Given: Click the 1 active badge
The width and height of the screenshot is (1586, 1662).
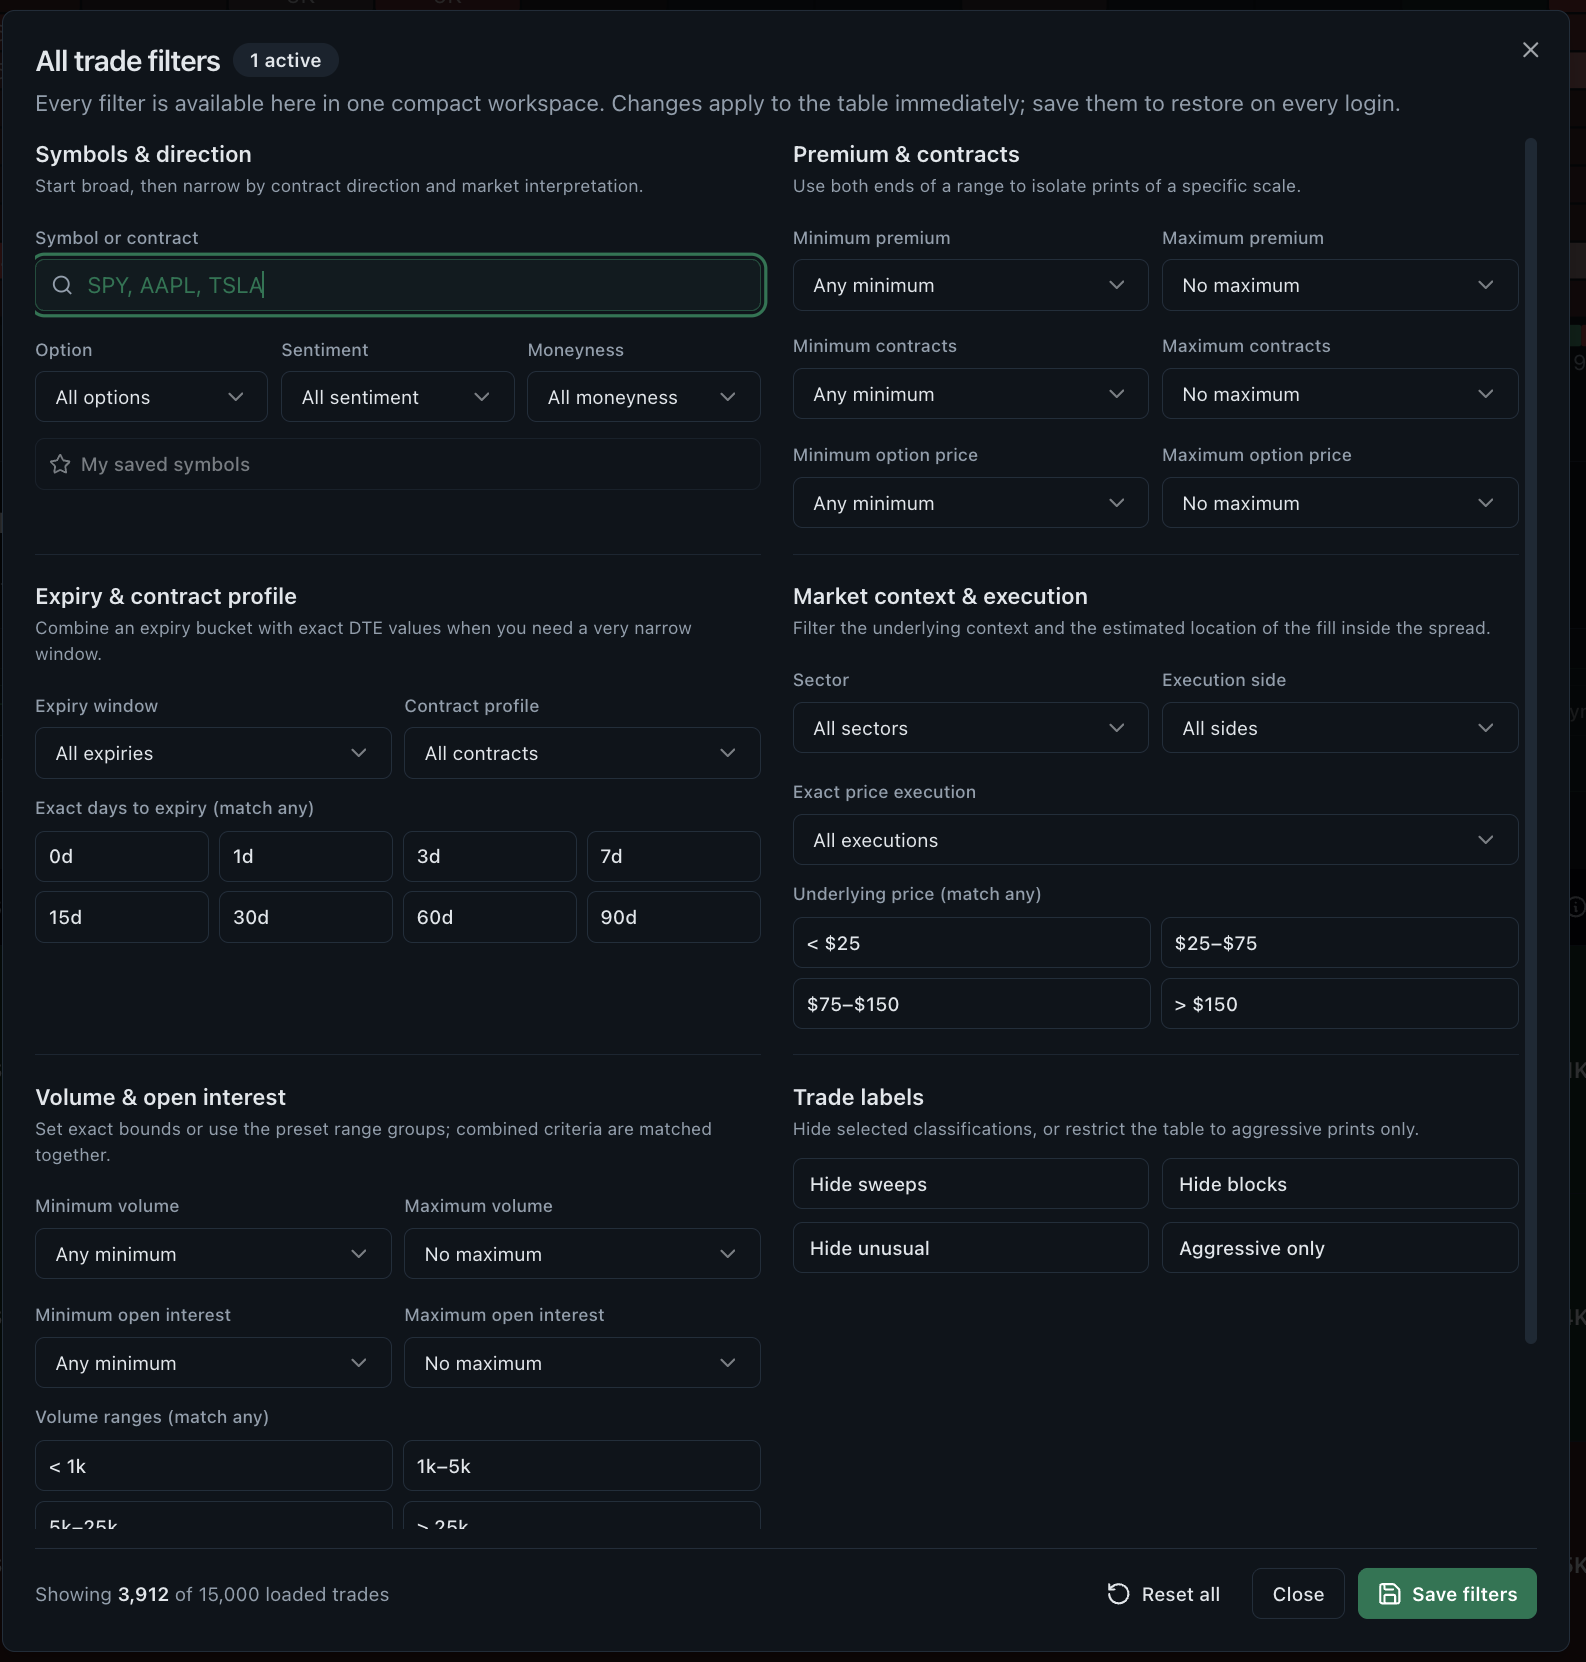Looking at the screenshot, I should coord(286,60).
